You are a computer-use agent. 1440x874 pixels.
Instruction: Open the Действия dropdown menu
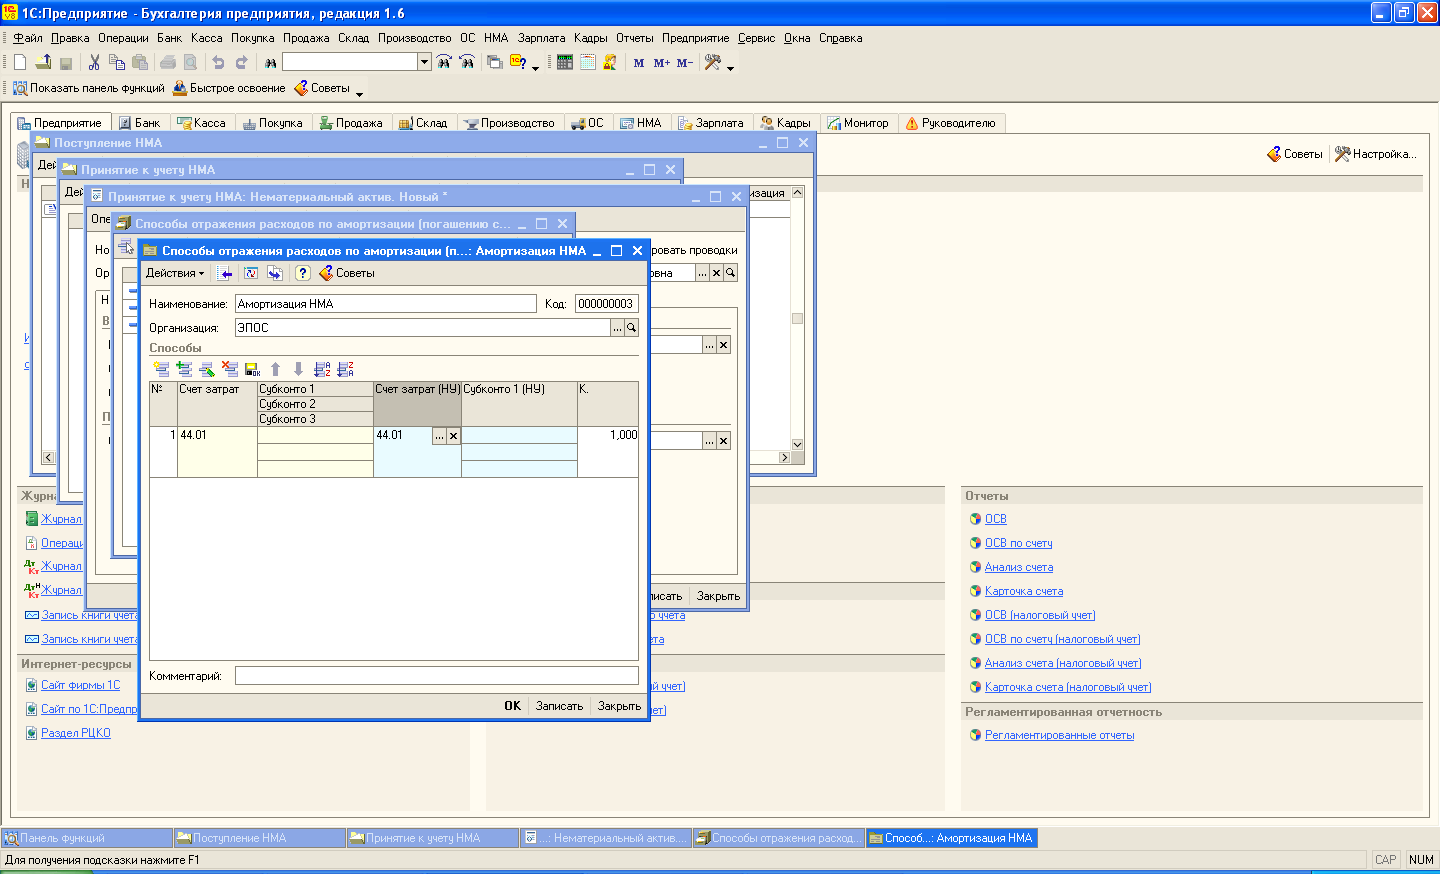point(175,273)
